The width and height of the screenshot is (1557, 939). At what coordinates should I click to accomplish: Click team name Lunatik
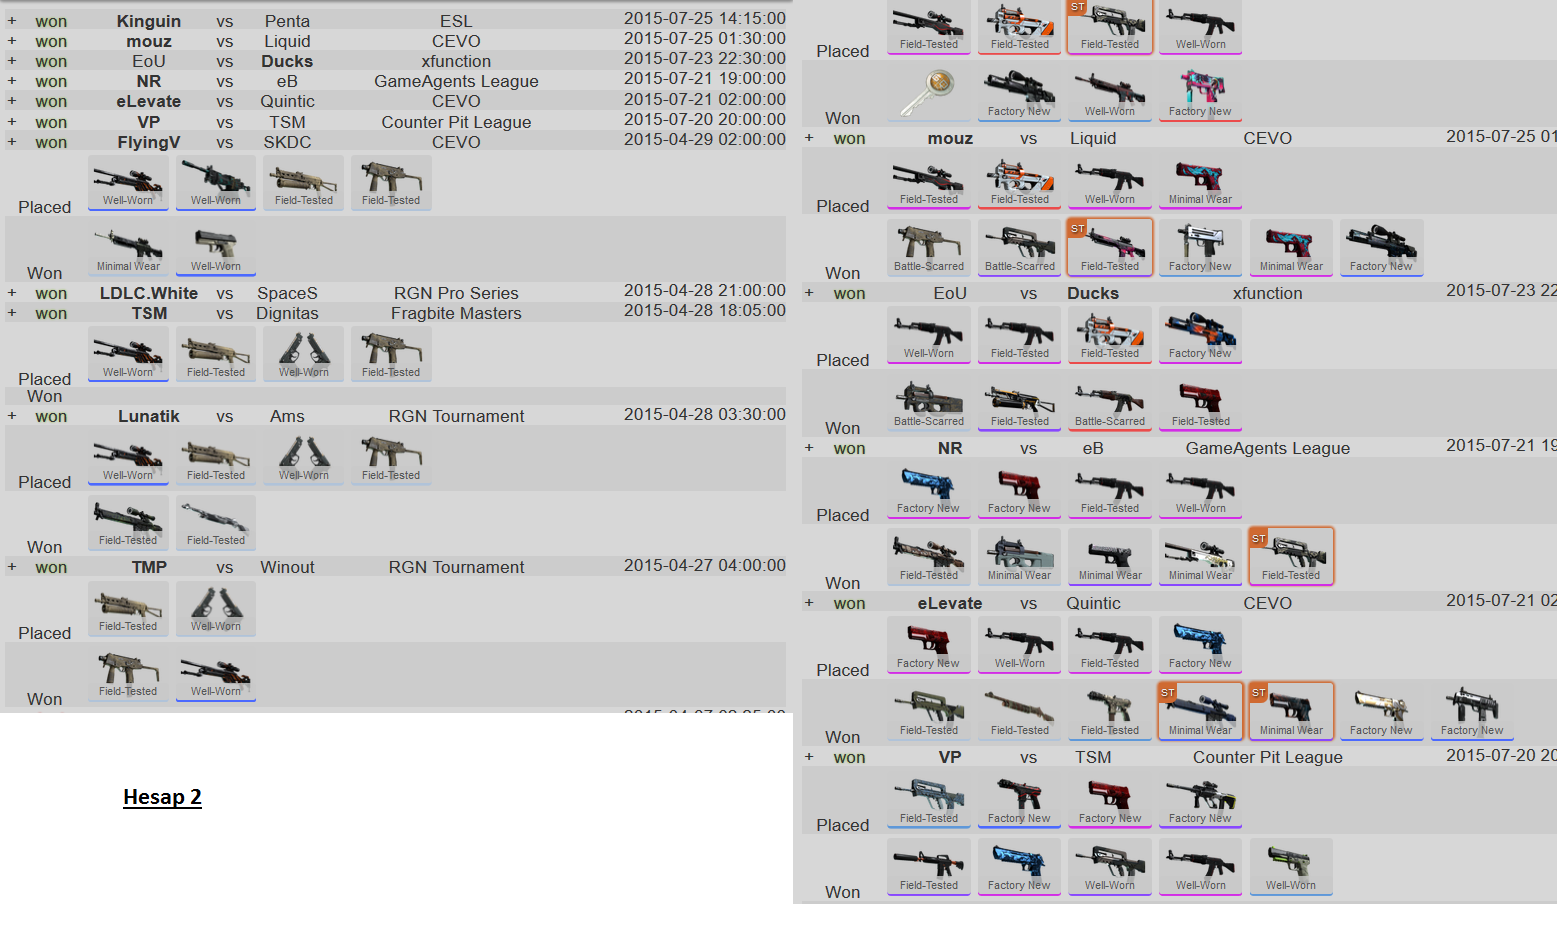[x=149, y=416]
